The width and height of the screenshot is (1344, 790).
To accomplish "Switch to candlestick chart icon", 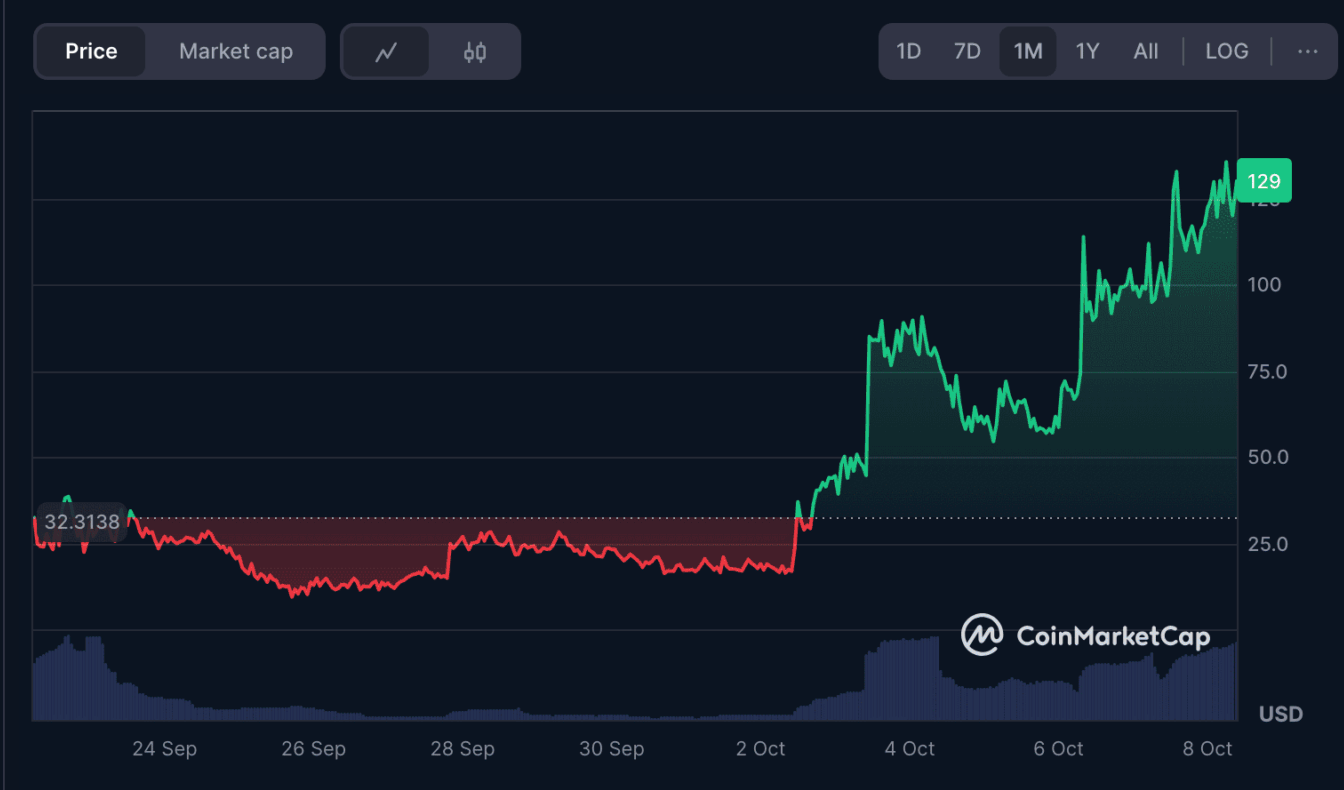I will 474,52.
